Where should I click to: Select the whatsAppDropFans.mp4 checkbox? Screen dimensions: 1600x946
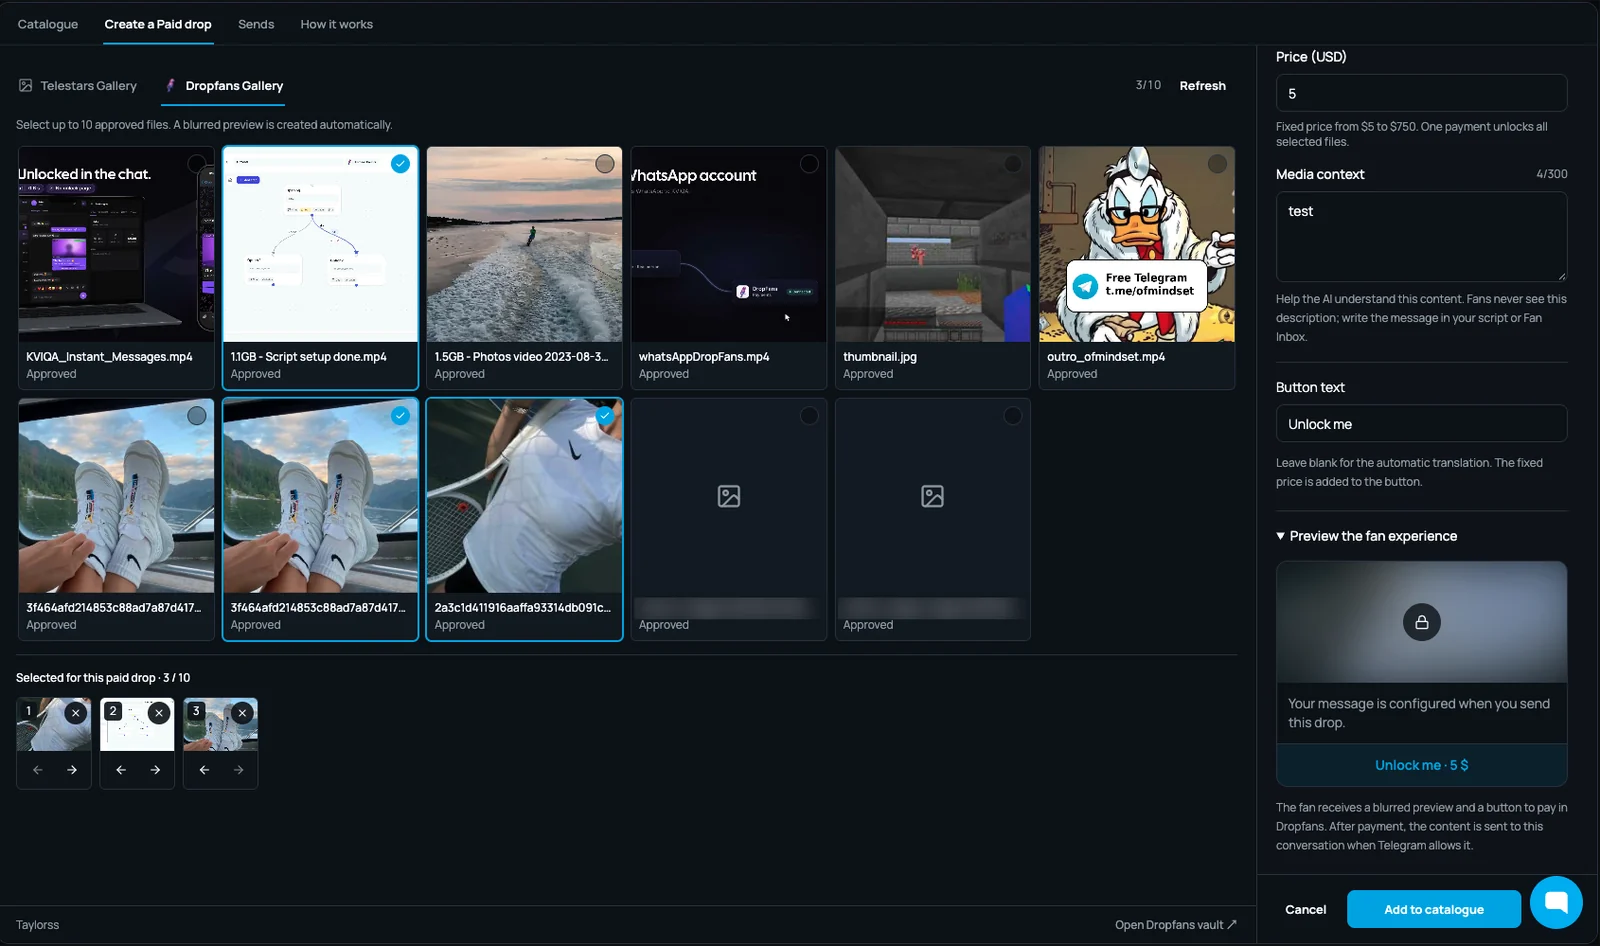point(809,164)
